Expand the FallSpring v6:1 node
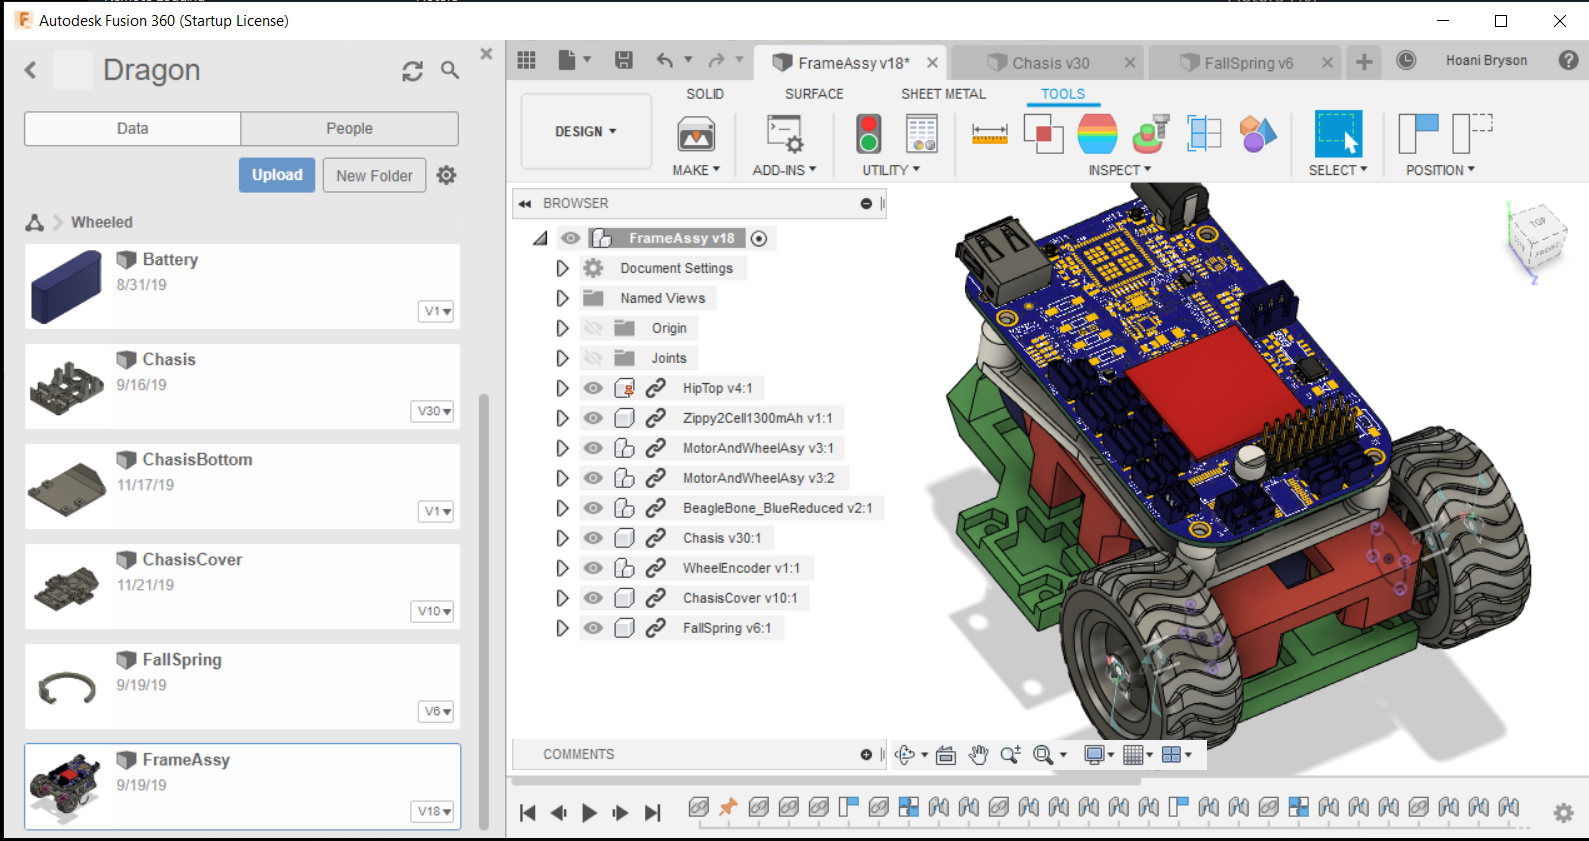This screenshot has width=1589, height=841. tap(562, 628)
